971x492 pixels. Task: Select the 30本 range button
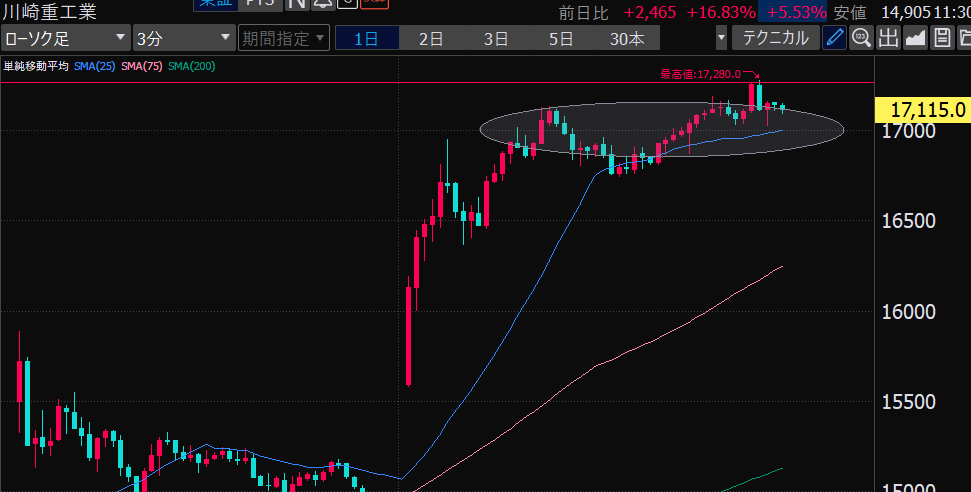[627, 39]
